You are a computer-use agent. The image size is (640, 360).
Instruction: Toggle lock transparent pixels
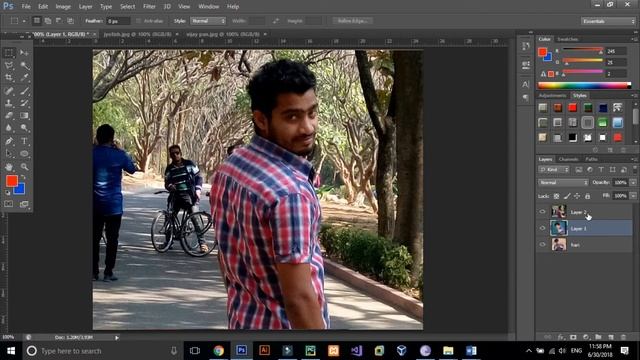[556, 196]
